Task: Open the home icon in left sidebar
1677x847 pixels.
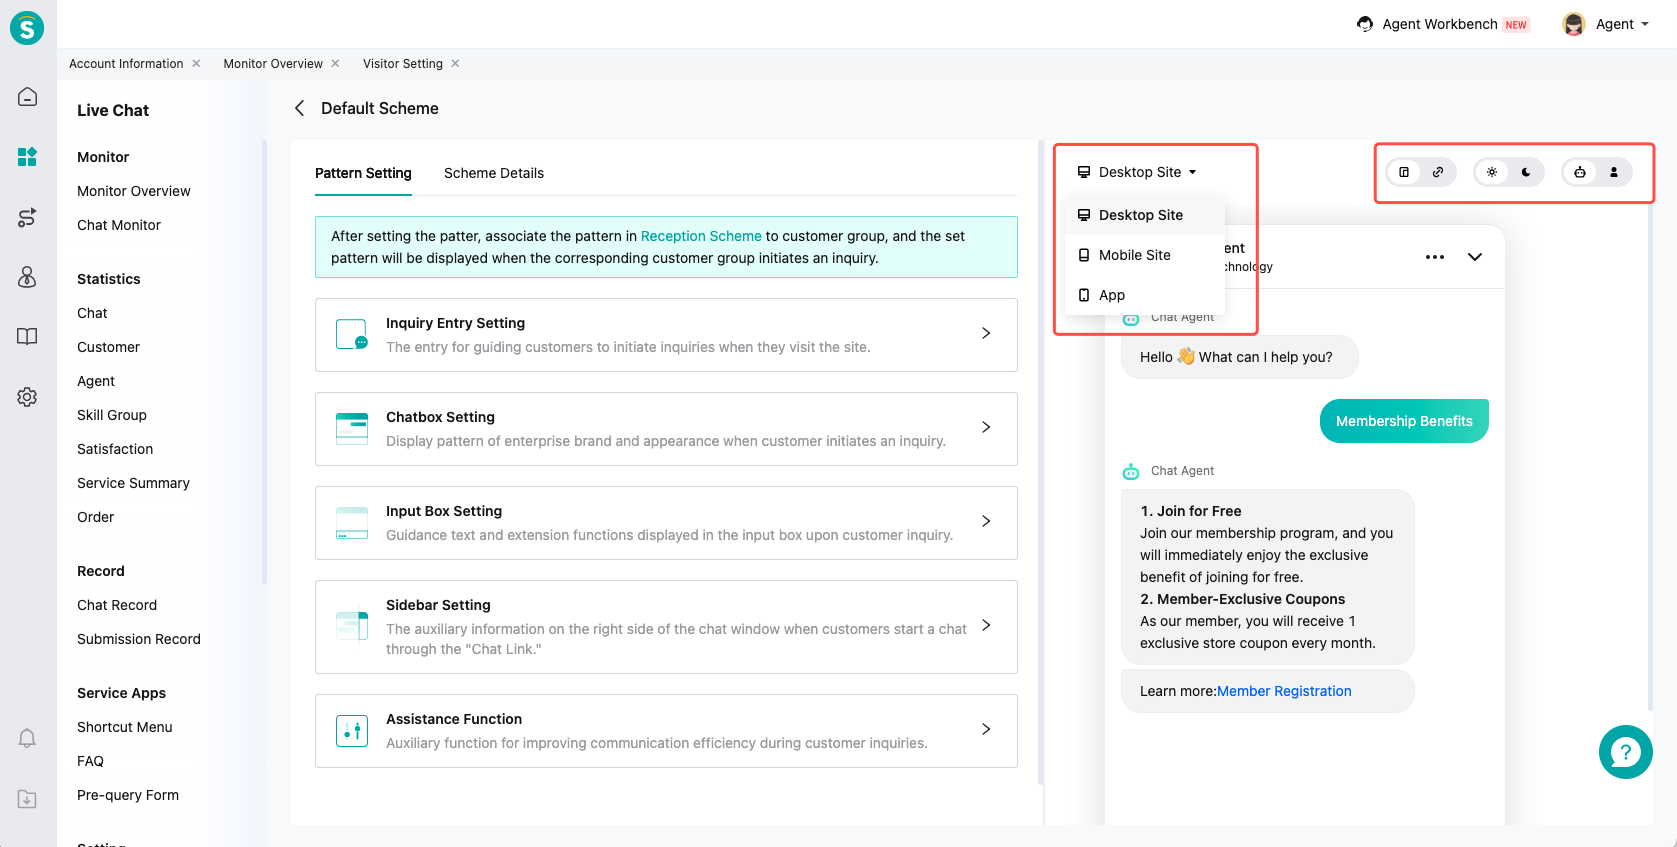Action: (x=27, y=97)
